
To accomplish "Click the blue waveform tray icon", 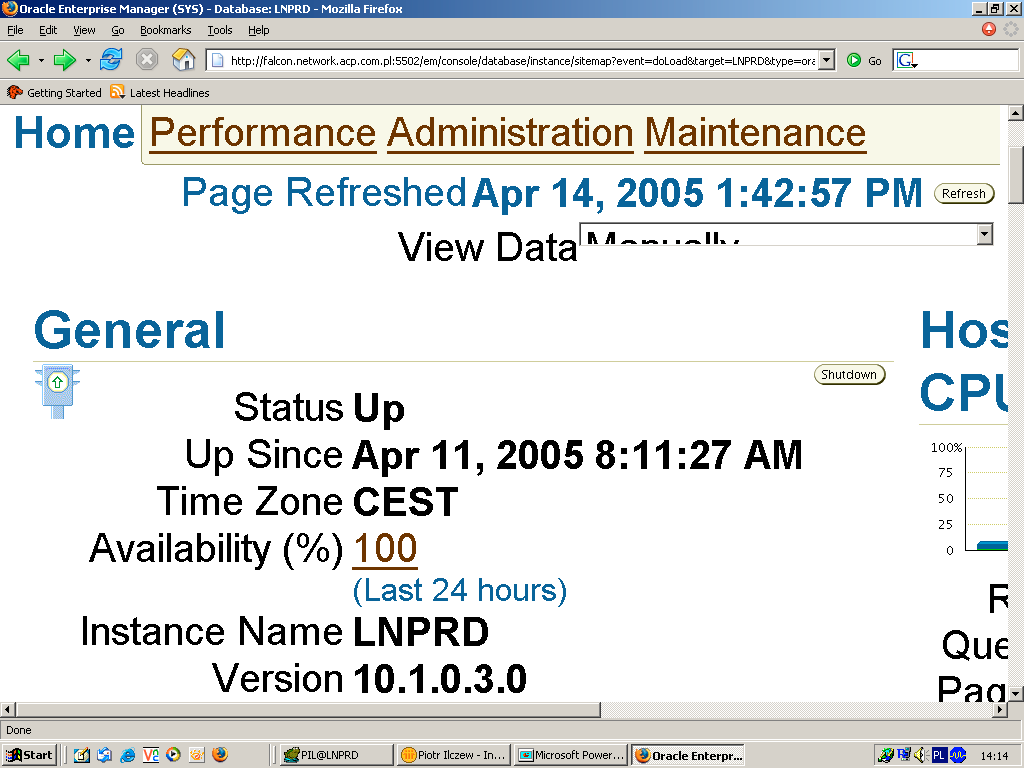I will pyautogui.click(x=958, y=755).
